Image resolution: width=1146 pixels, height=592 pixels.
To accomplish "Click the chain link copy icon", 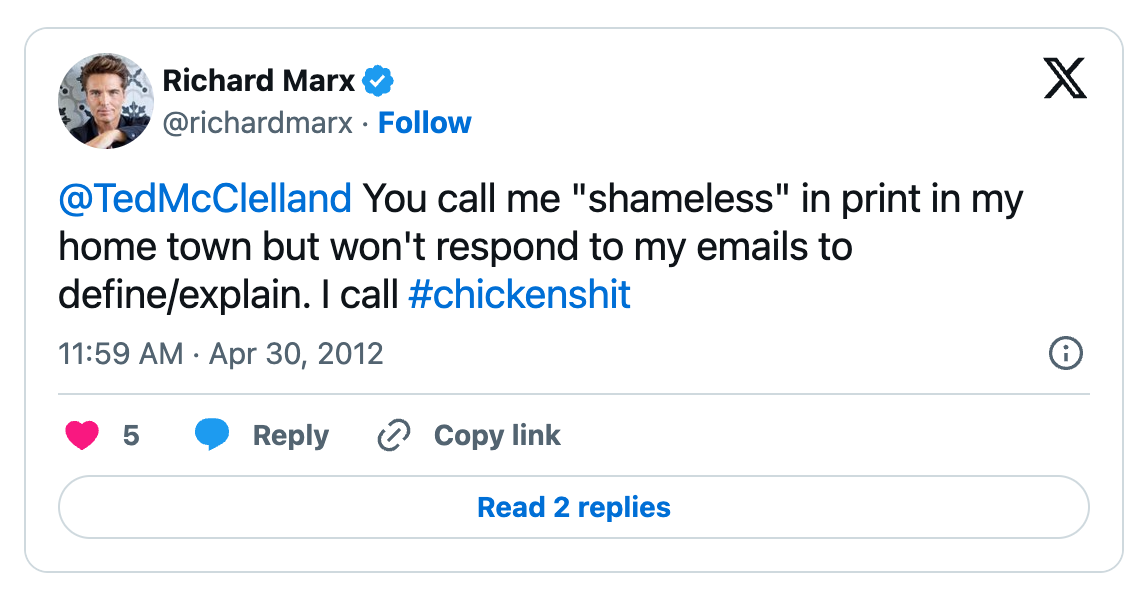I will click(x=394, y=436).
